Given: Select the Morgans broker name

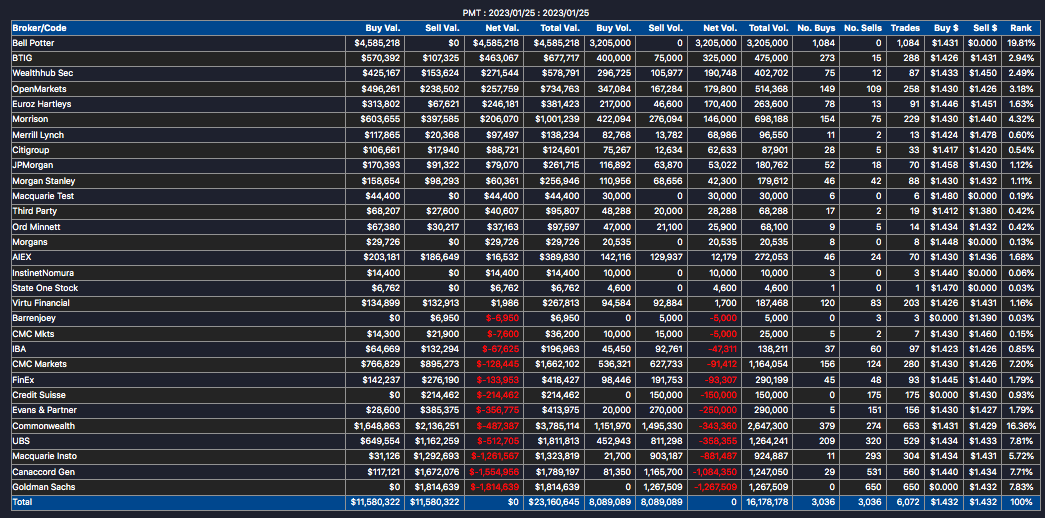Looking at the screenshot, I should click(29, 242).
